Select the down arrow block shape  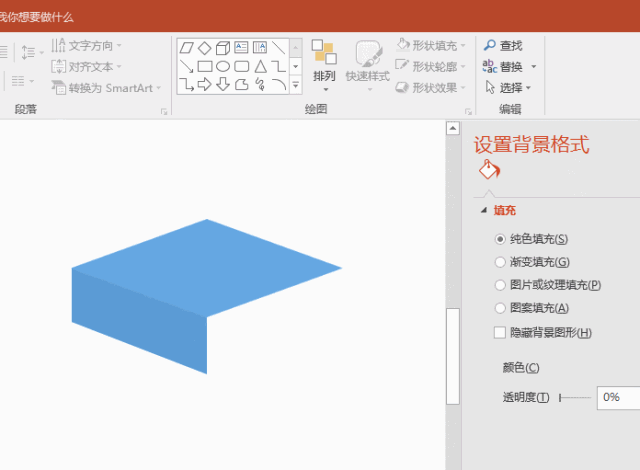click(x=223, y=84)
